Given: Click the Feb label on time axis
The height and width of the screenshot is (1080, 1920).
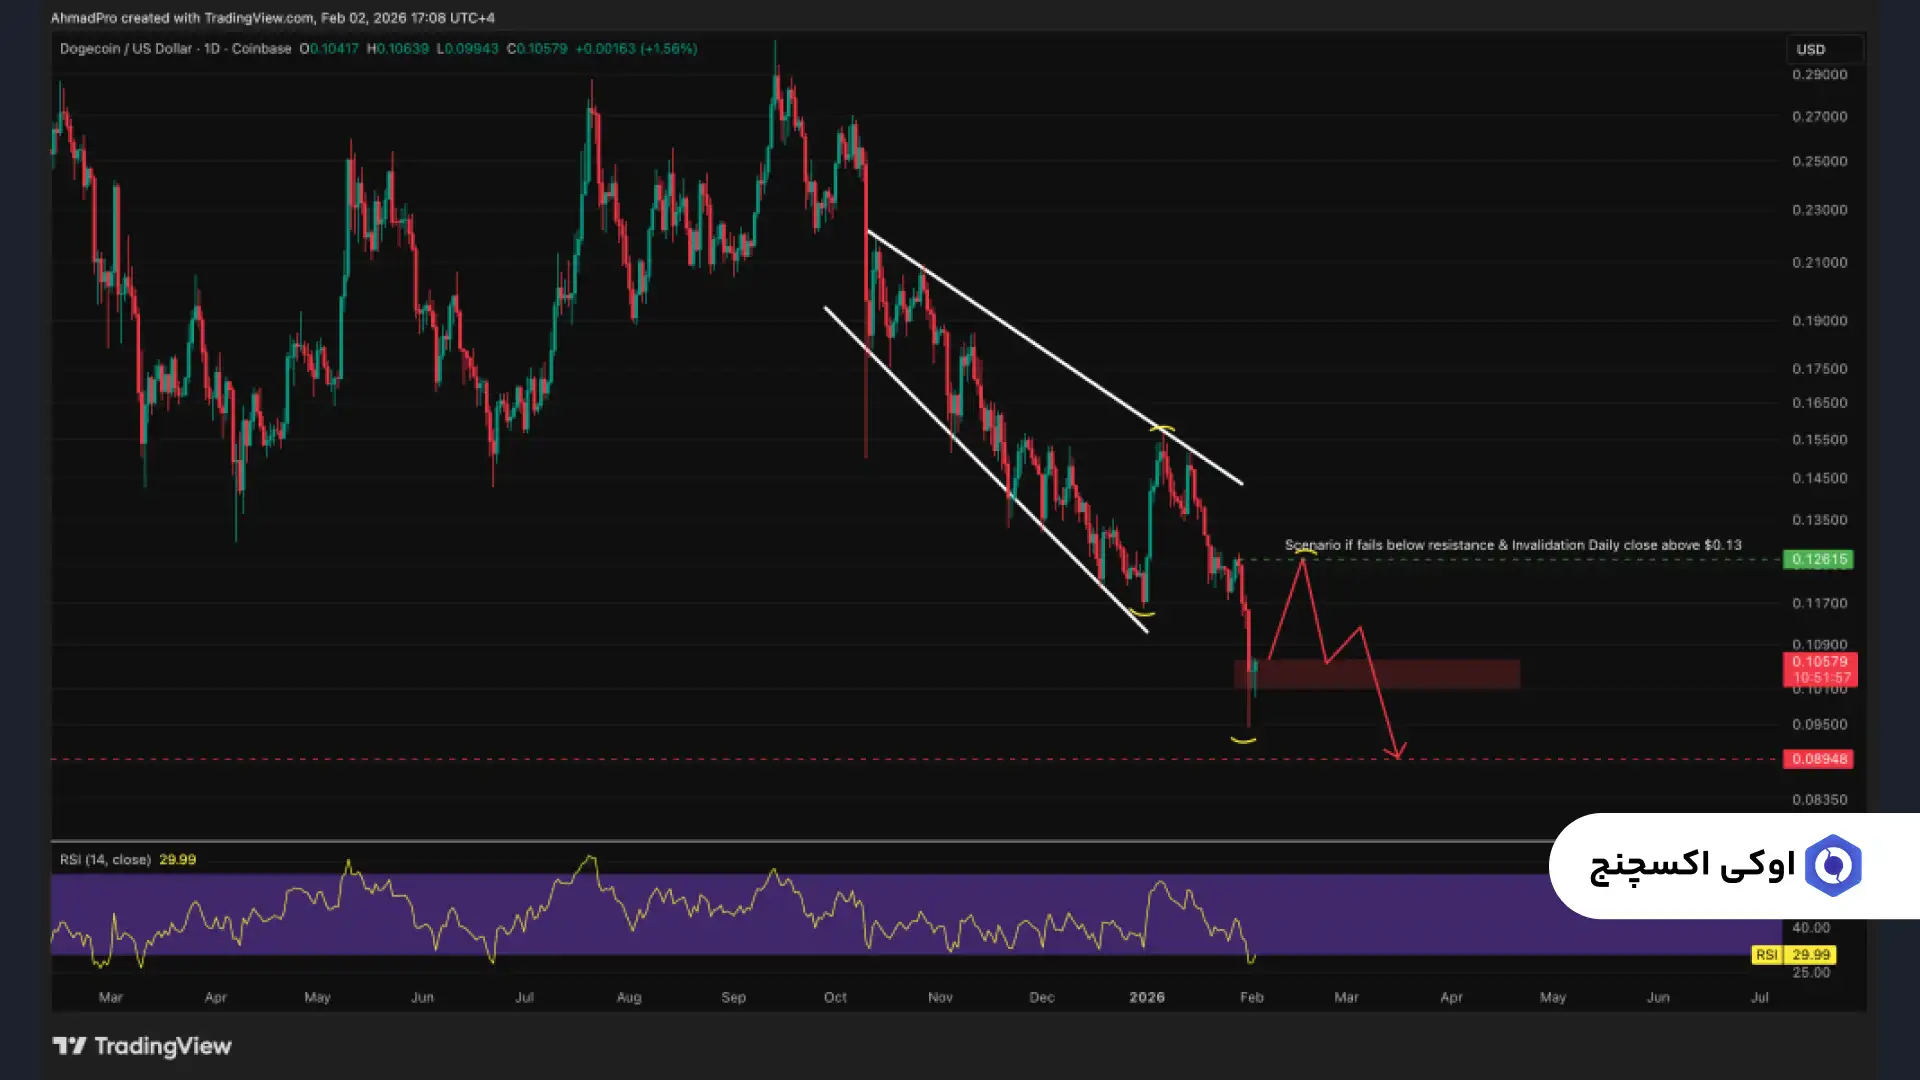Looking at the screenshot, I should [x=1251, y=997].
